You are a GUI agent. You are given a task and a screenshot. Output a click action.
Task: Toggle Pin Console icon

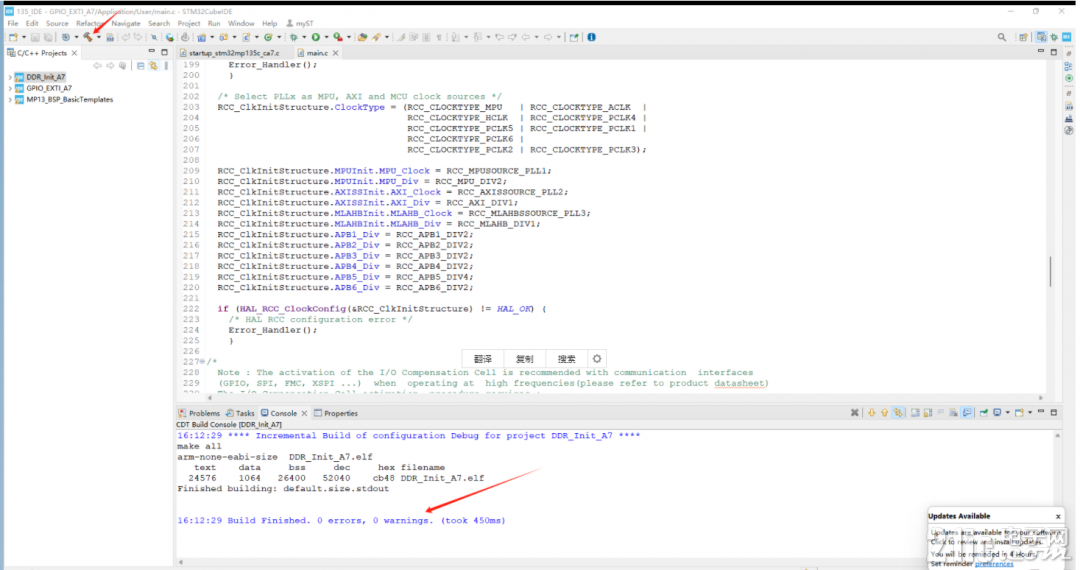point(984,413)
